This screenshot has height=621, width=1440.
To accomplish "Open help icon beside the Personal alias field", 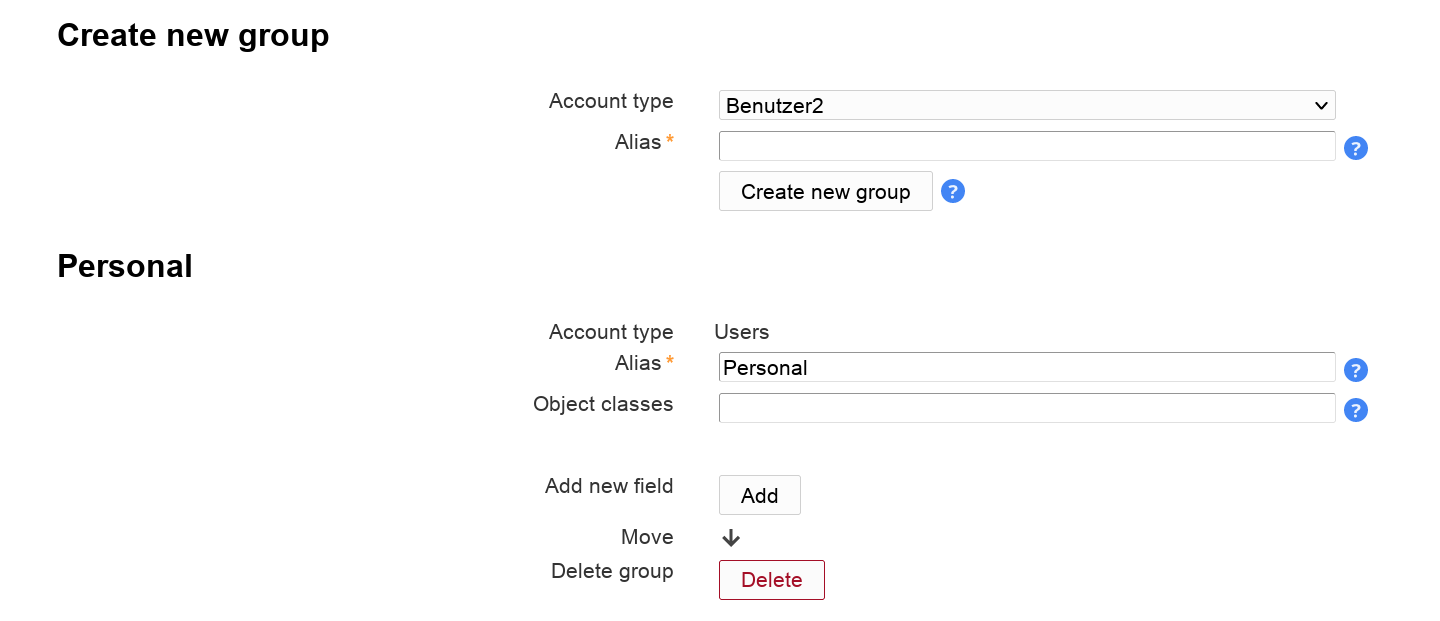I will (x=1355, y=370).
